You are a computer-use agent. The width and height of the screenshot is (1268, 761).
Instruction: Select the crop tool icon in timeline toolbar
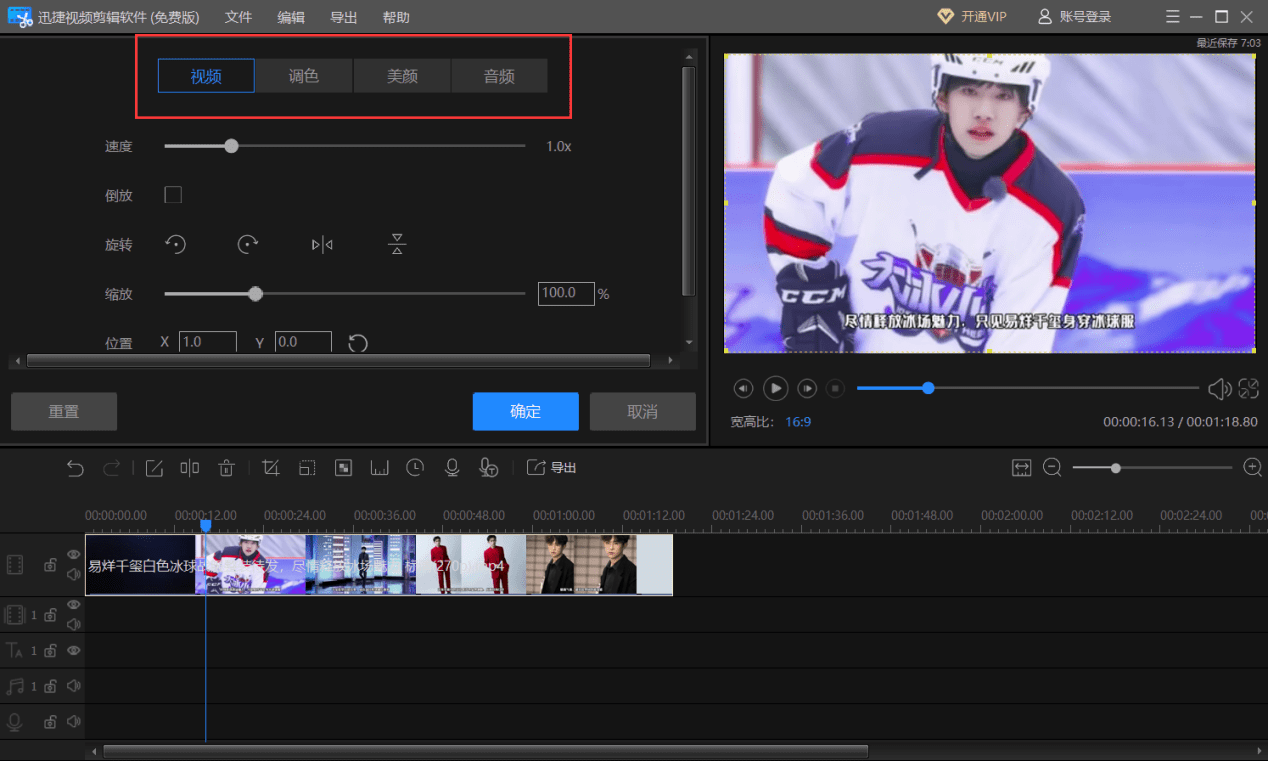270,468
